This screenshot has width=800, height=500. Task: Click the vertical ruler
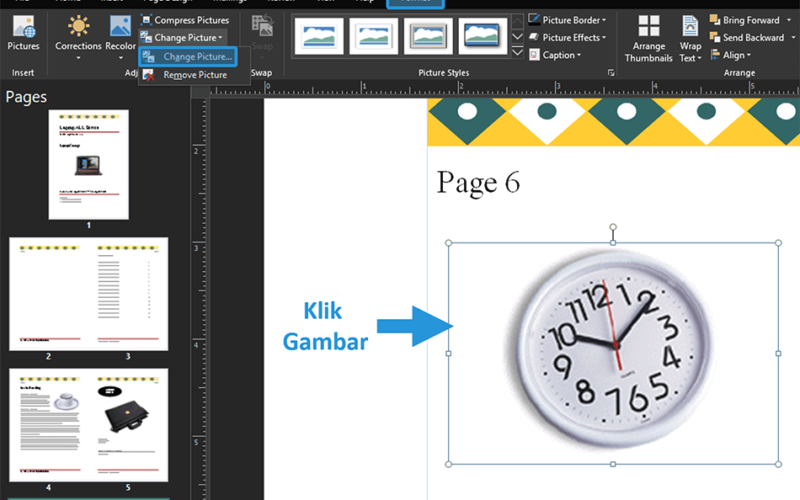click(x=200, y=298)
